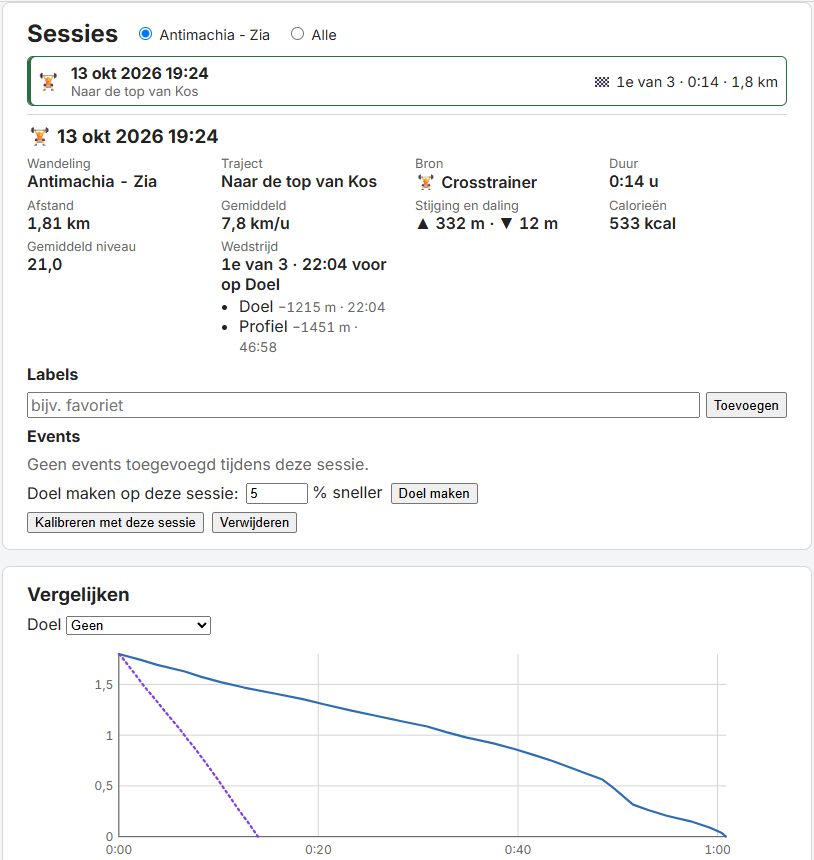Click the Doel −1215 m list entry
Viewport: 814px width, 860px height.
pyautogui.click(x=312, y=307)
